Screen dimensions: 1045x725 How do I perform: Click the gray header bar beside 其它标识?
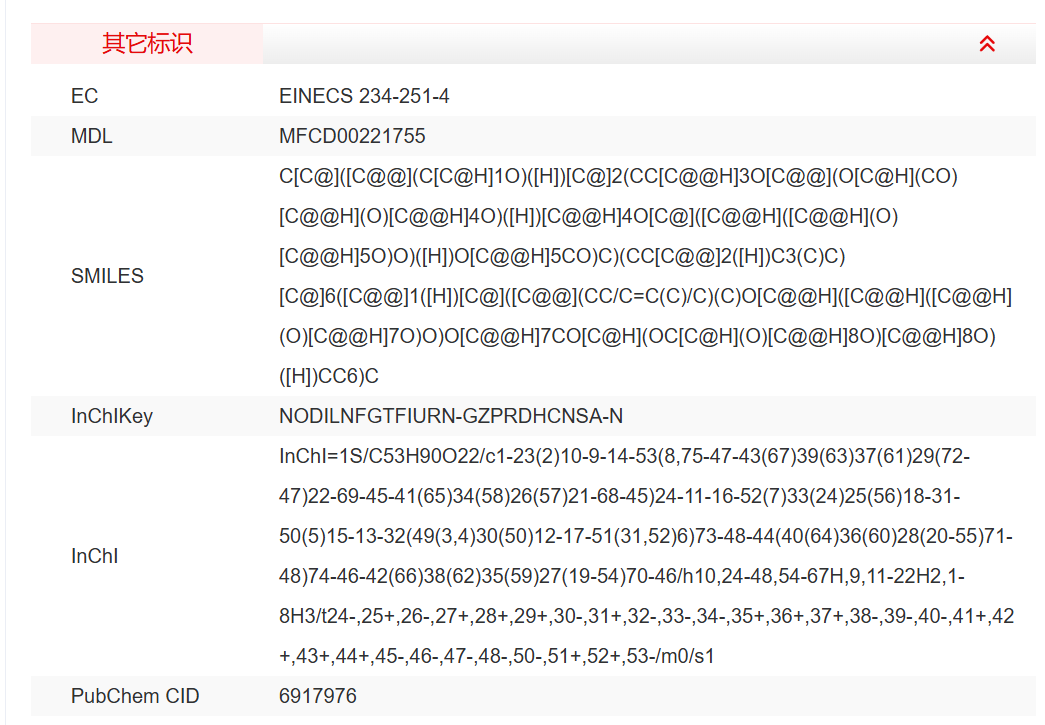click(600, 44)
